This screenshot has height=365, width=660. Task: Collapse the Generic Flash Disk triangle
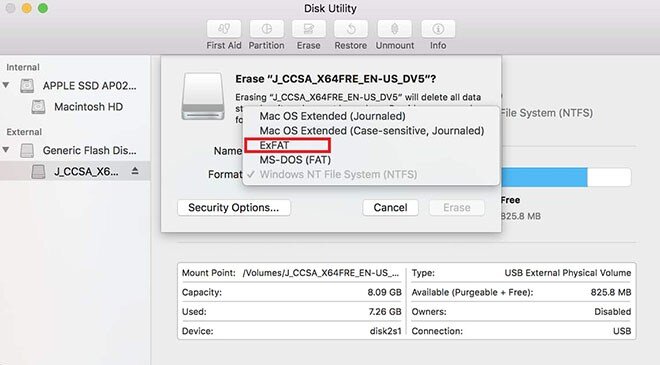(6, 150)
